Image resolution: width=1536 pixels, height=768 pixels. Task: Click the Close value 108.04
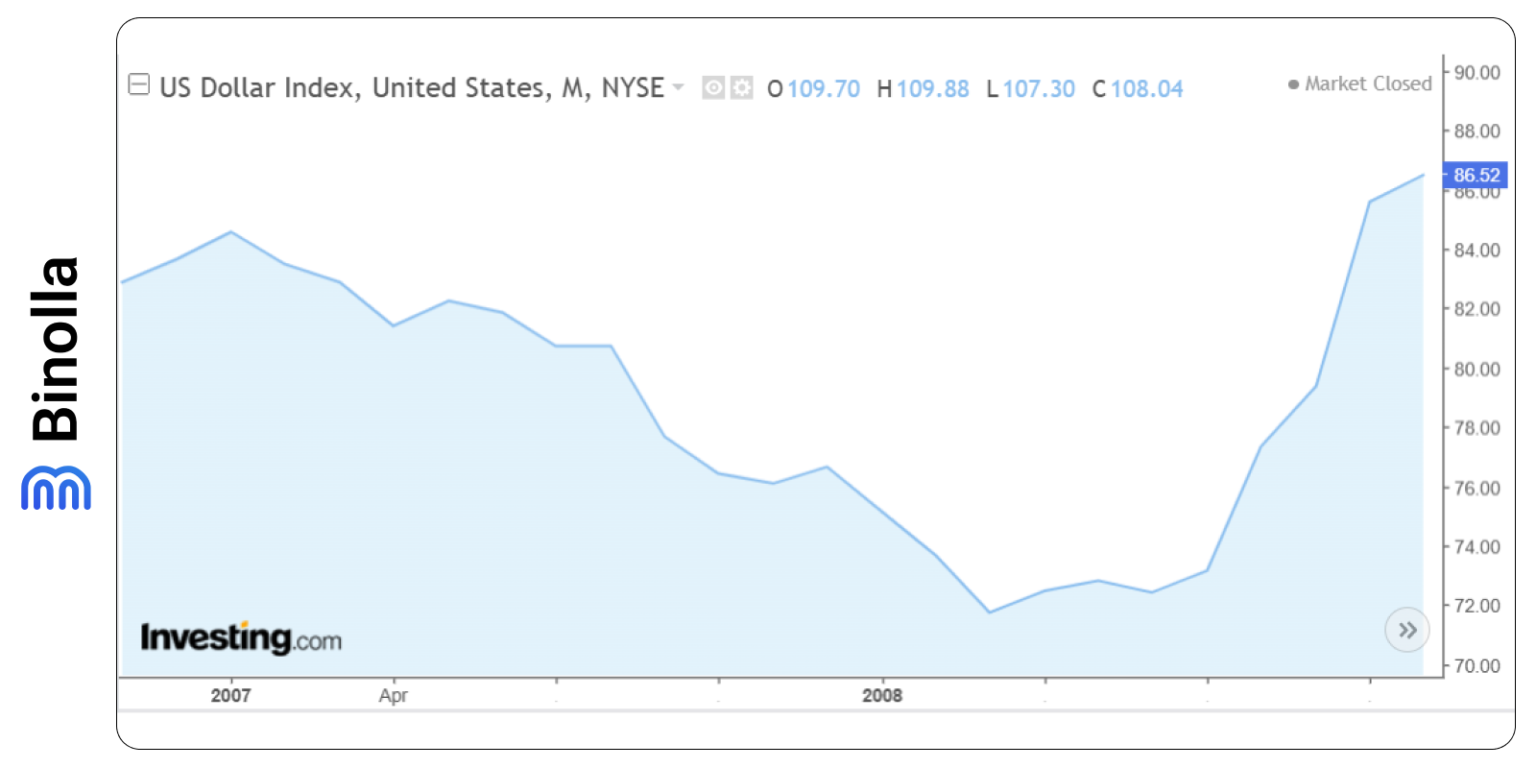click(1146, 89)
